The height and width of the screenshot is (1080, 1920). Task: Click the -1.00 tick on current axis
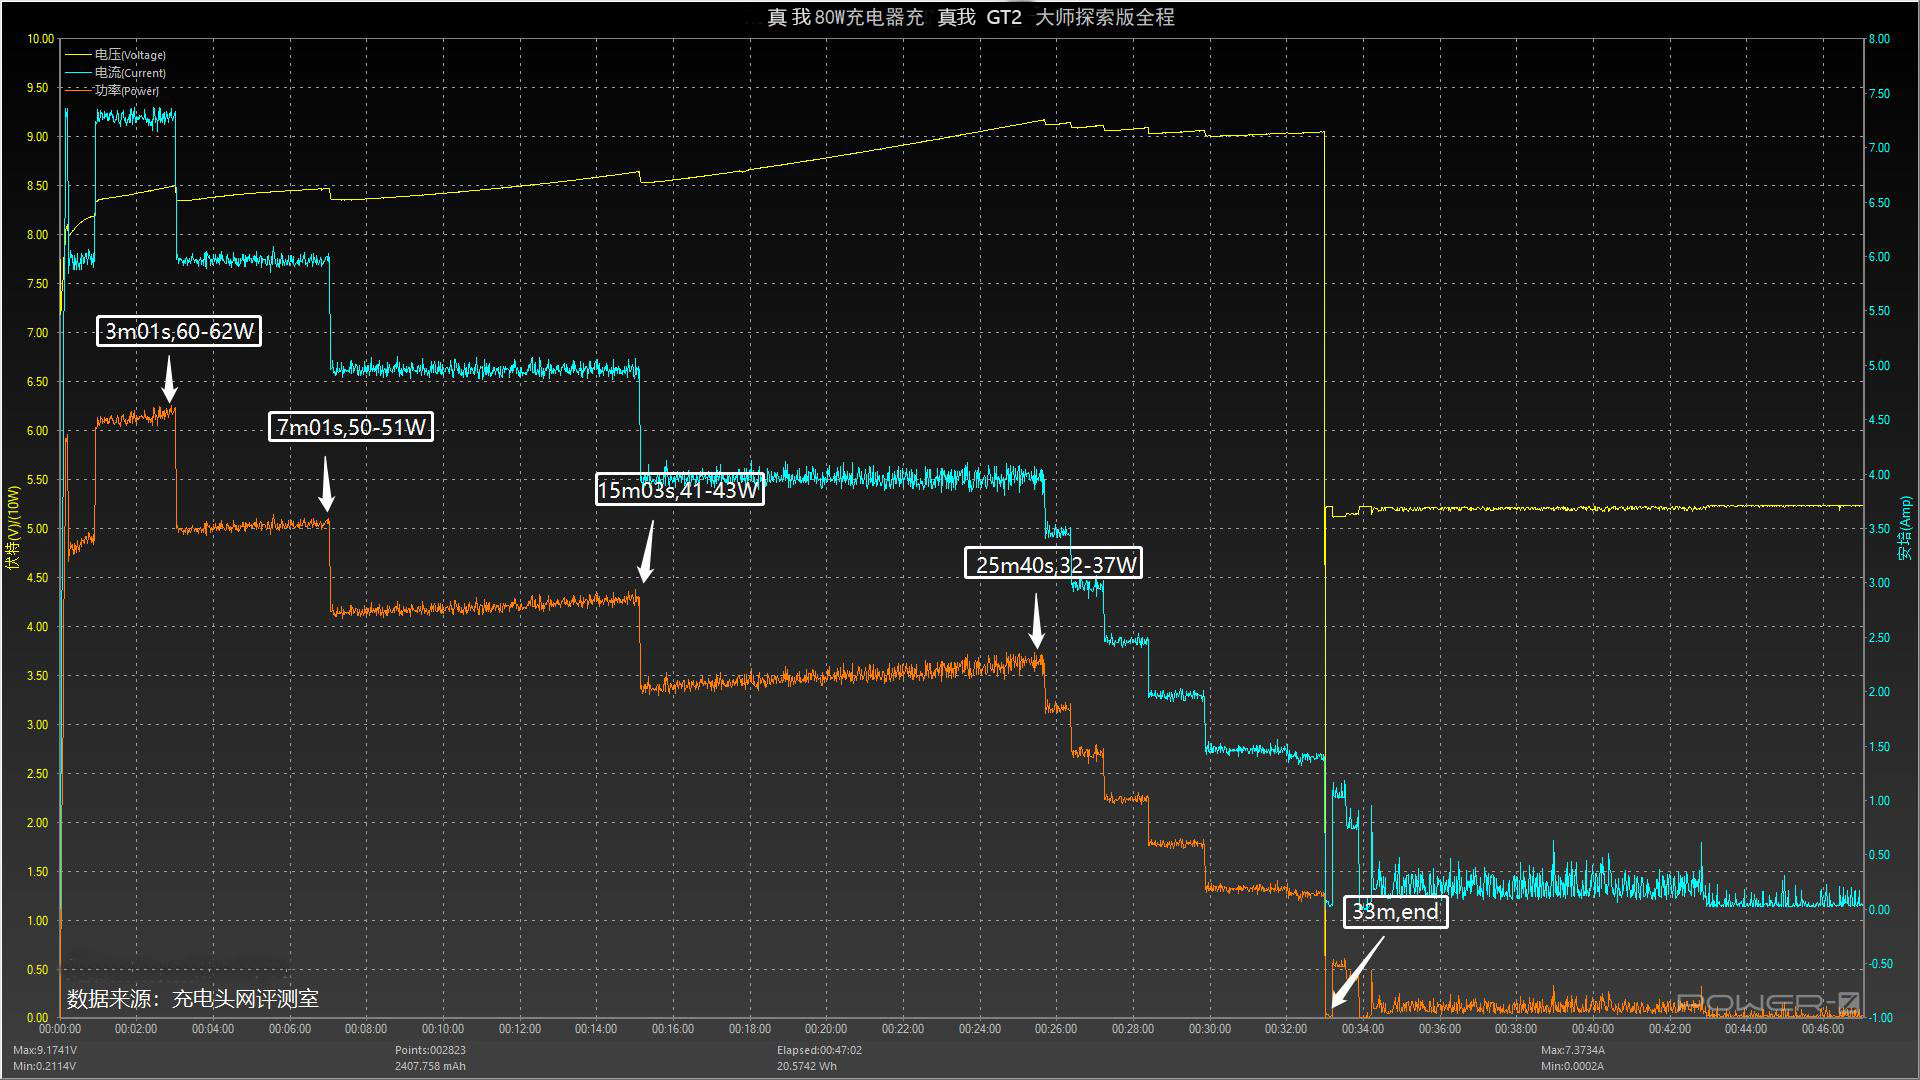(x=1881, y=1018)
